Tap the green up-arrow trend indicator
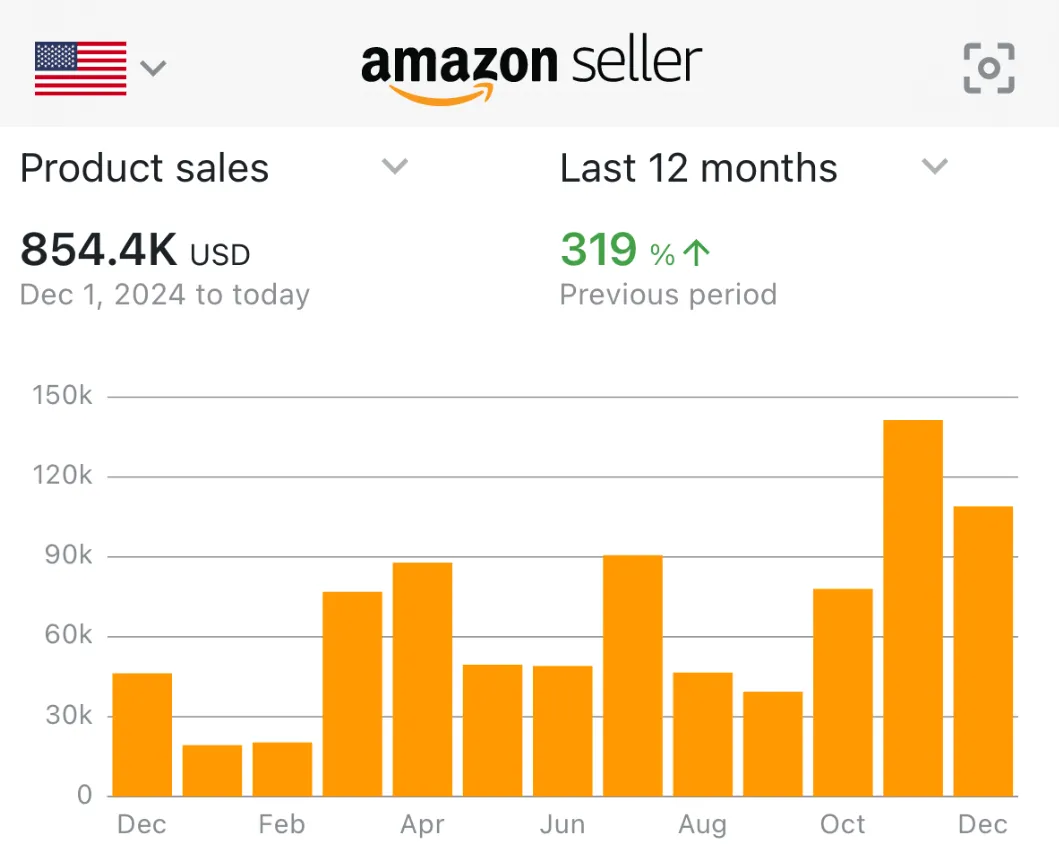This screenshot has width=1059, height=850. (x=696, y=253)
